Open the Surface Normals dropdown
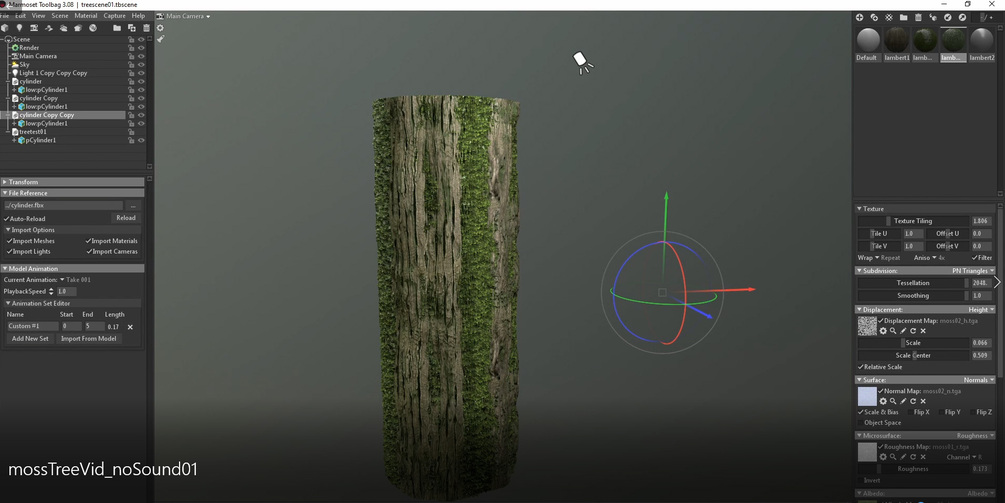Image resolution: width=1005 pixels, height=503 pixels. pyautogui.click(x=979, y=380)
